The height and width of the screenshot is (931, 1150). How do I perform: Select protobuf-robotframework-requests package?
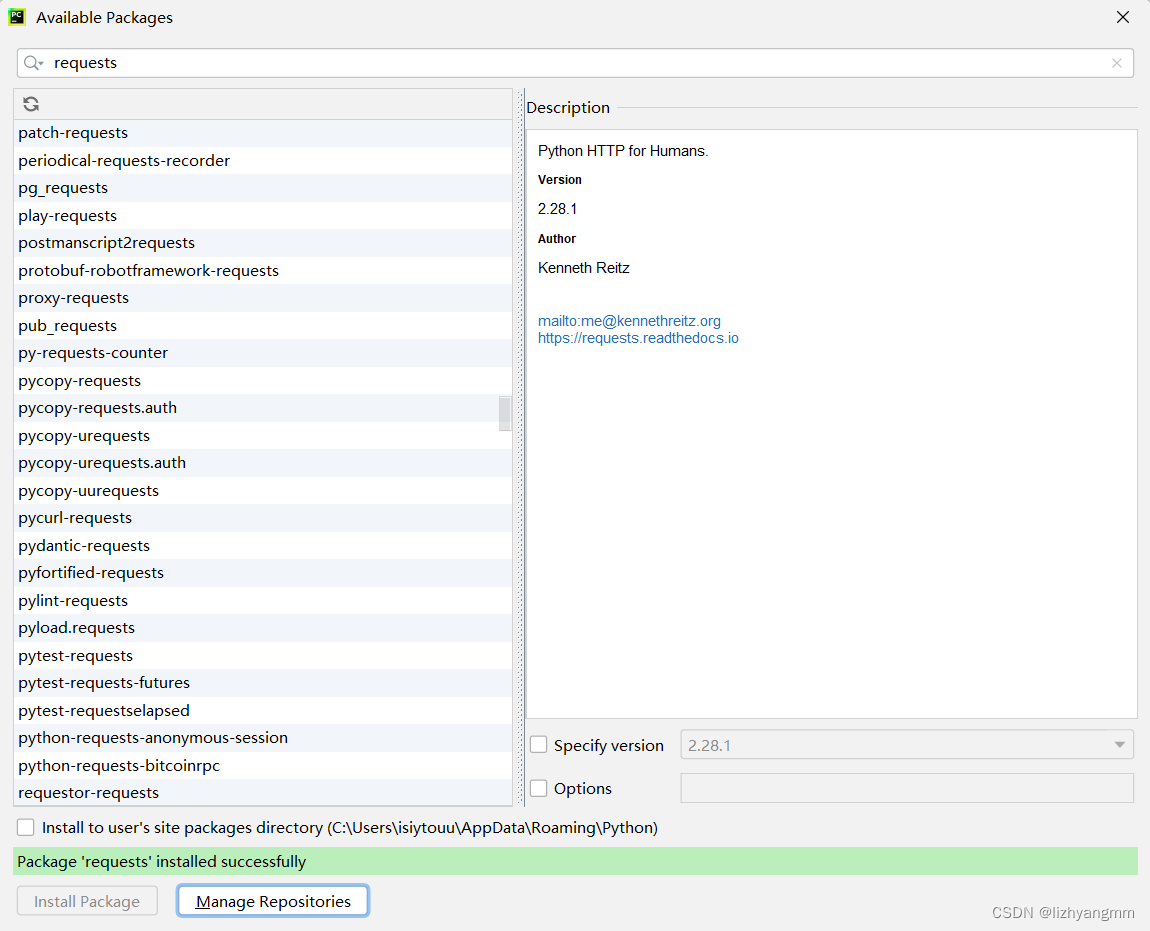tap(263, 271)
